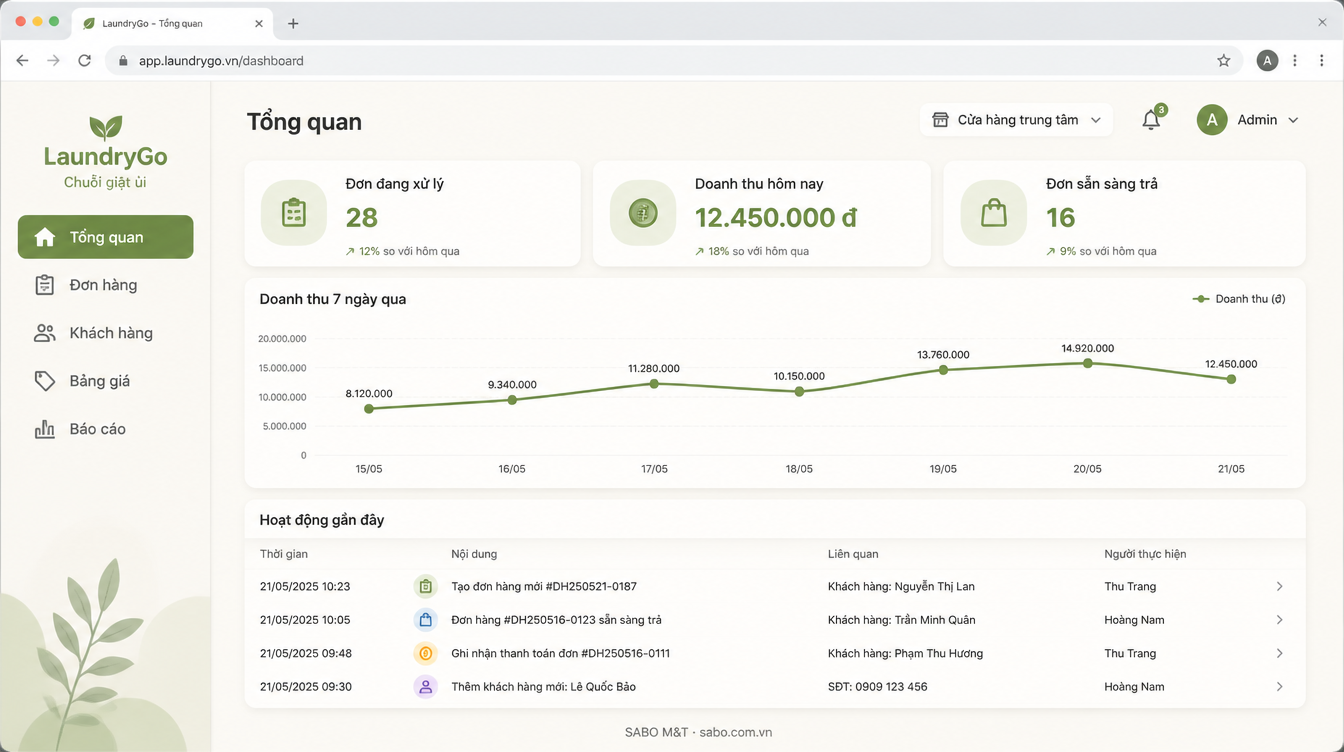
Task: Open Đơn hàng #DH250516-0123 sẵn sàng trả
Action: [x=556, y=620]
